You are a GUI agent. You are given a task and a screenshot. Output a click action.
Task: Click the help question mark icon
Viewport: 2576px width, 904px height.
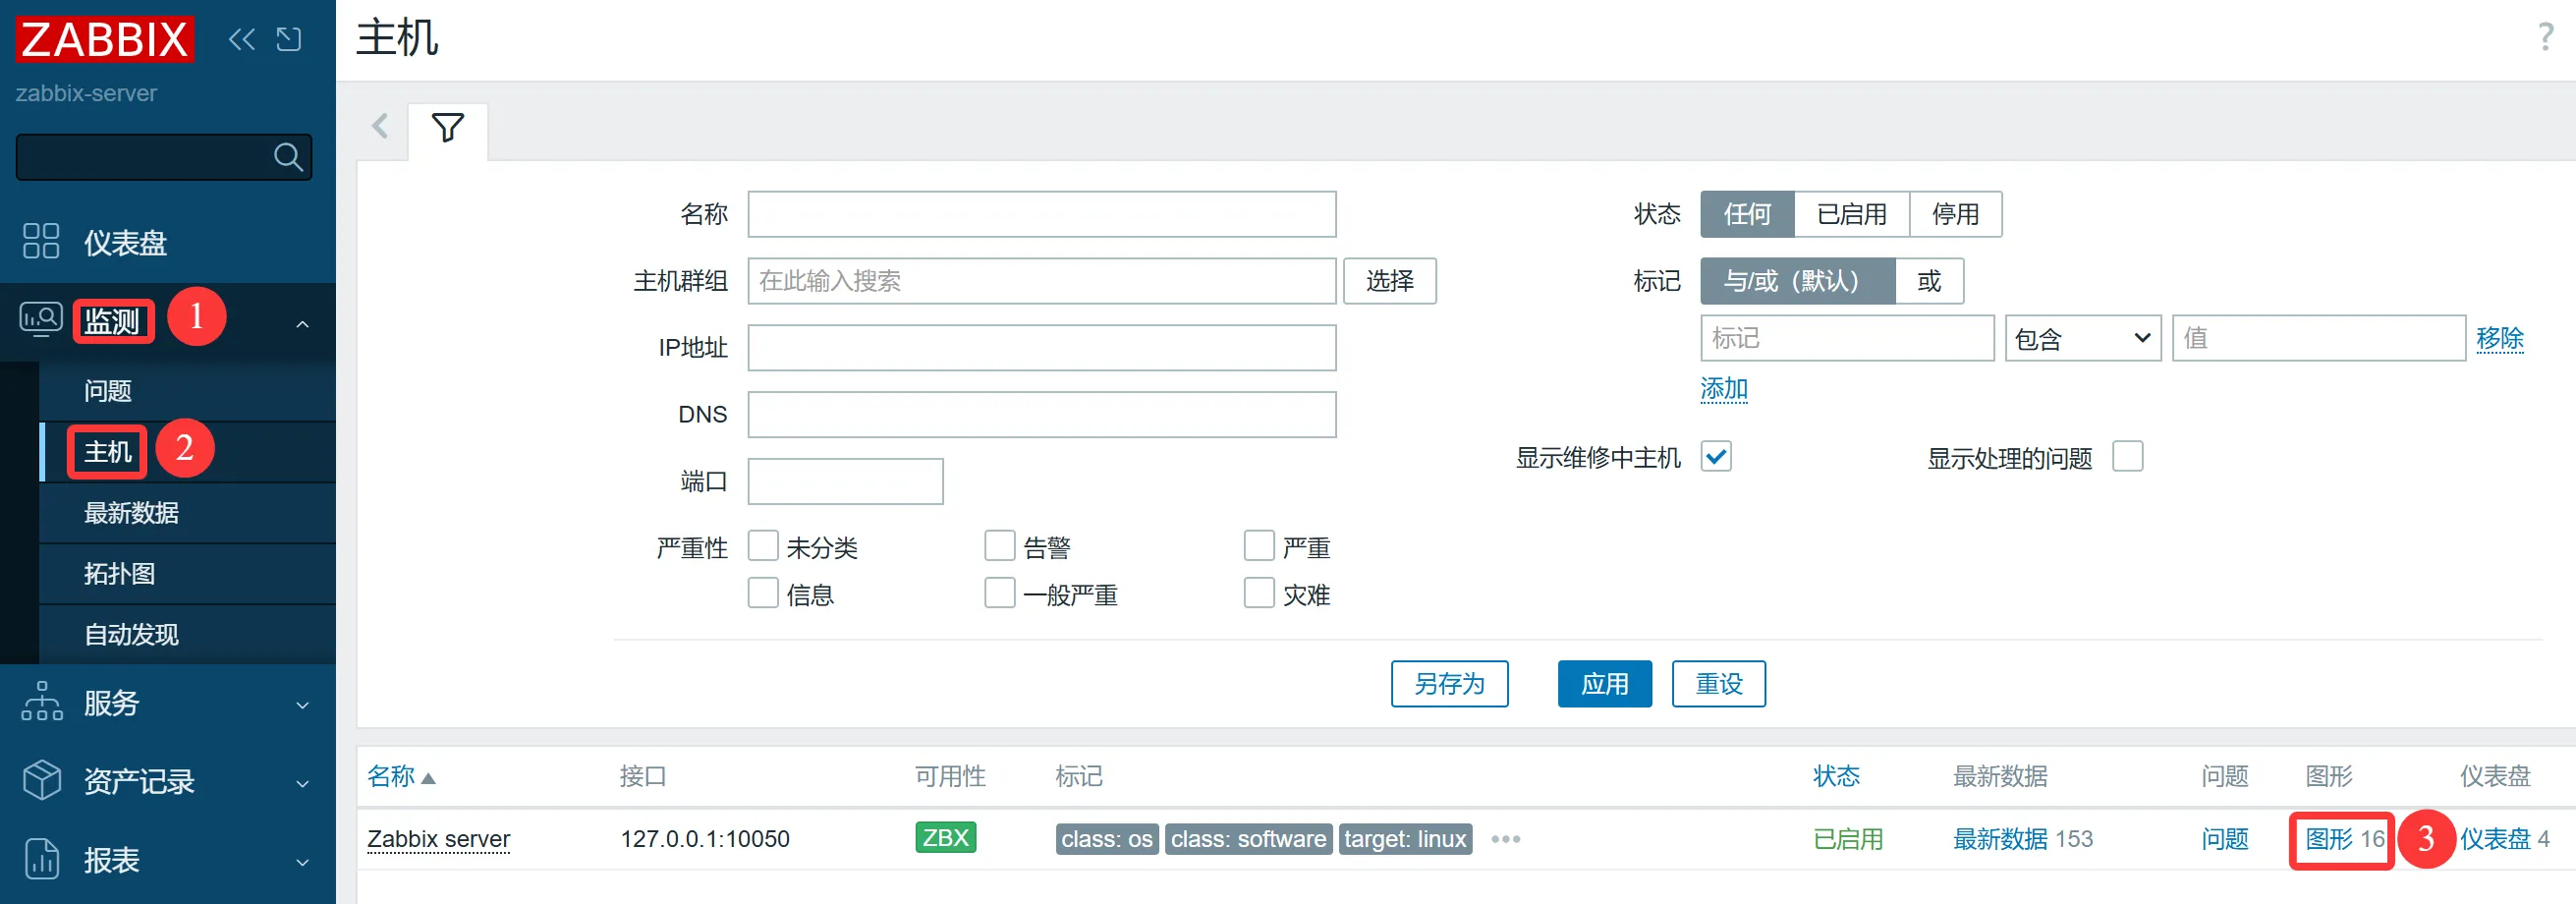tap(2545, 38)
